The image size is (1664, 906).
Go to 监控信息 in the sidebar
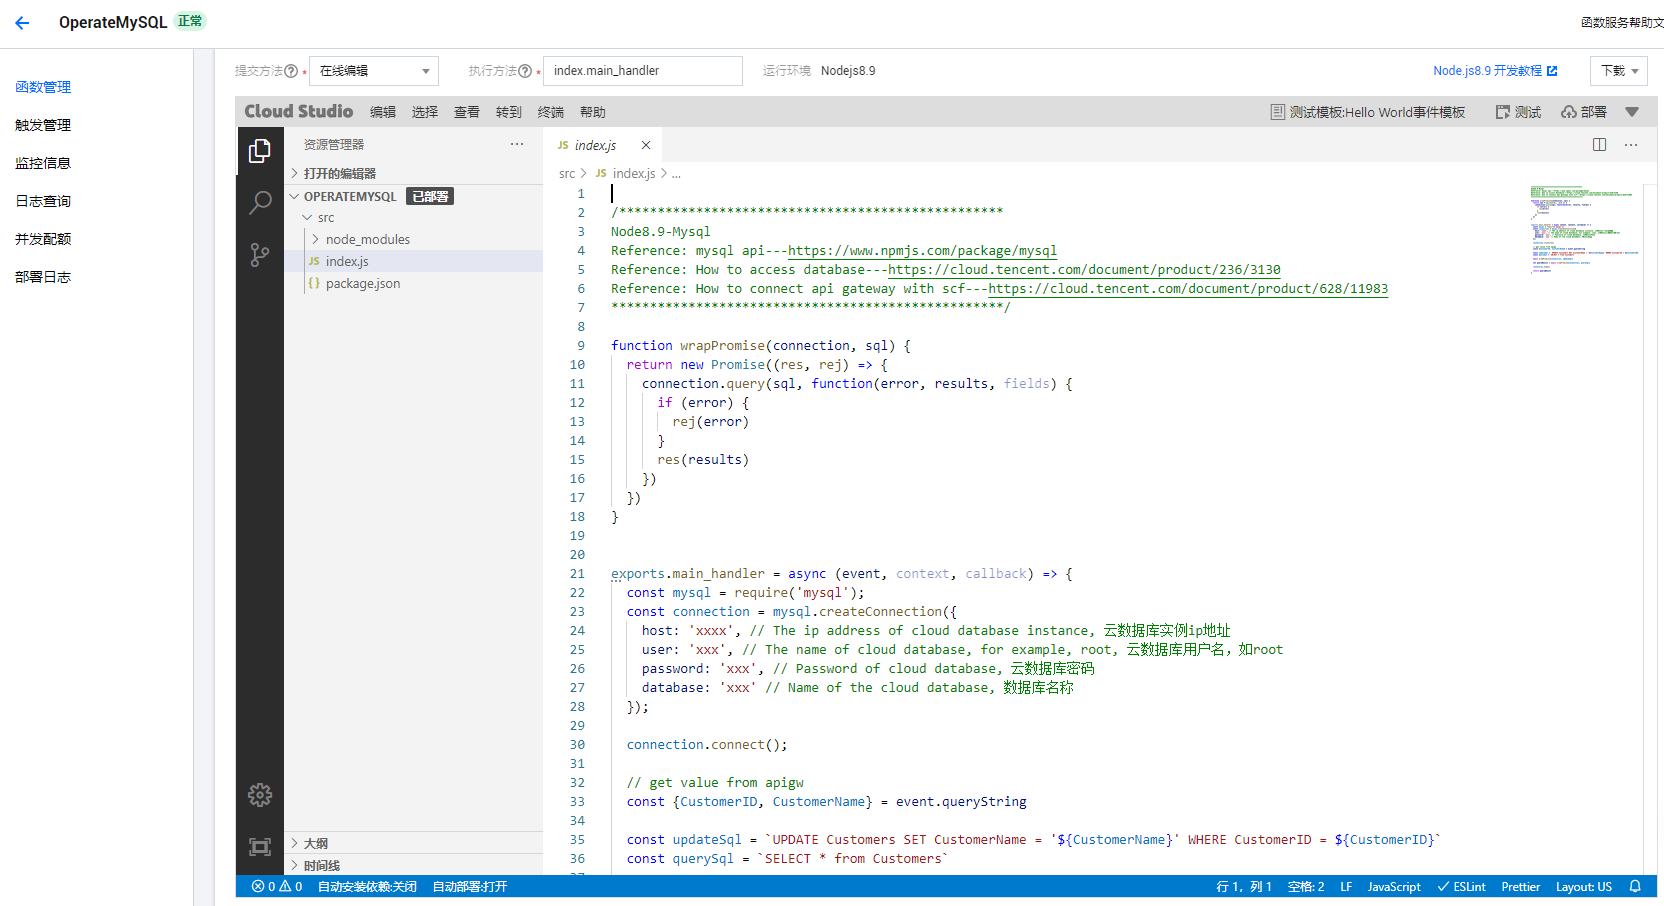click(43, 163)
